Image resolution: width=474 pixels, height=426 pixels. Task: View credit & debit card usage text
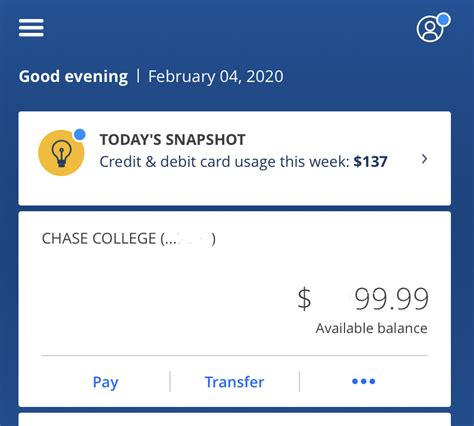(x=224, y=162)
